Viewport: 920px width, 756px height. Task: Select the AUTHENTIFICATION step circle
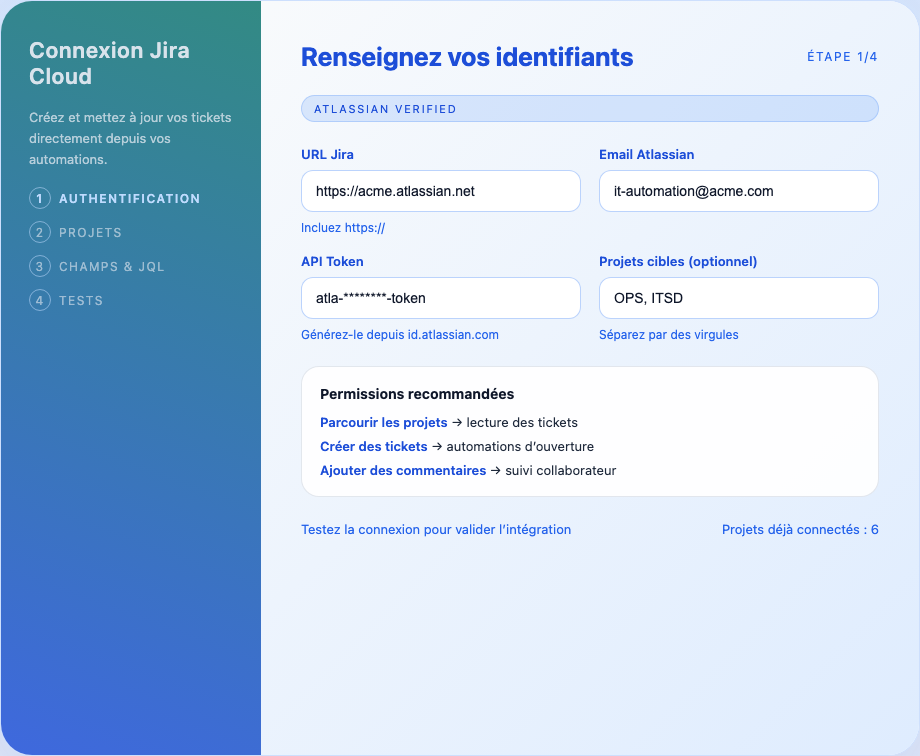pos(40,198)
